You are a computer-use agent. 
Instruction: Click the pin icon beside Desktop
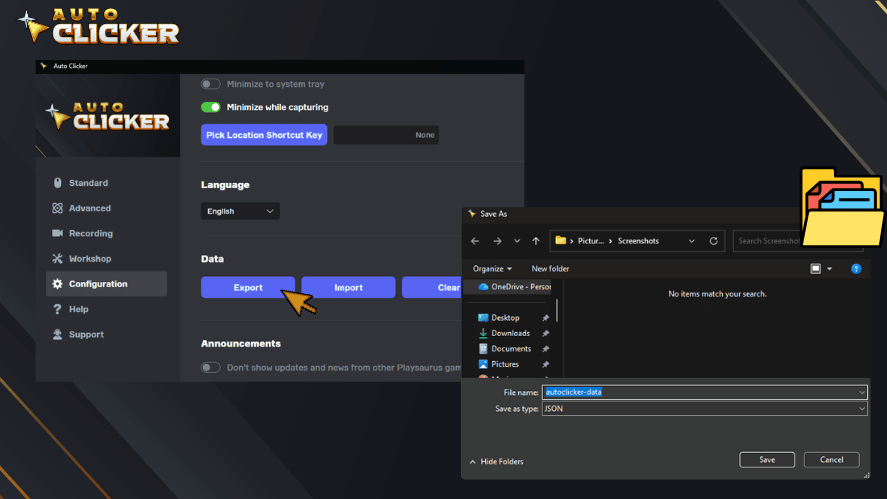click(545, 318)
